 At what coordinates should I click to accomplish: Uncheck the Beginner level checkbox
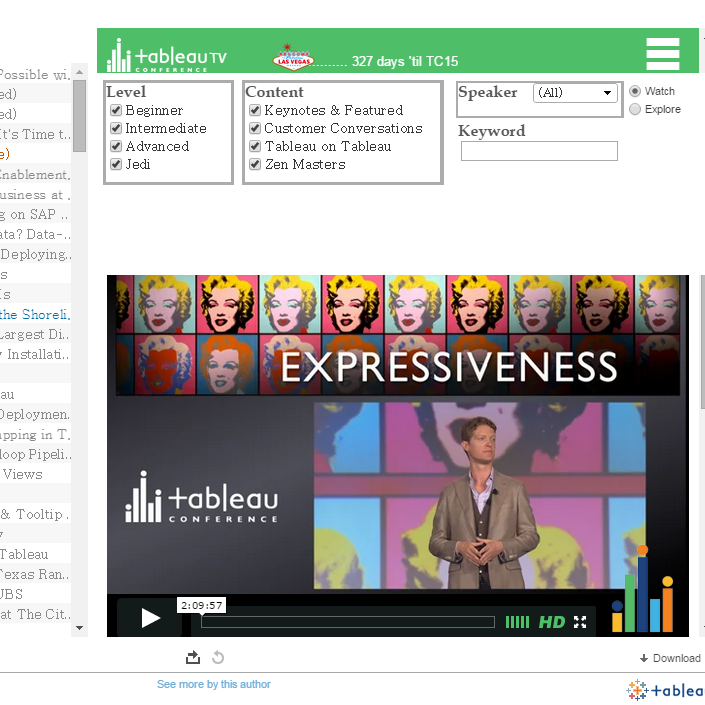coord(116,111)
